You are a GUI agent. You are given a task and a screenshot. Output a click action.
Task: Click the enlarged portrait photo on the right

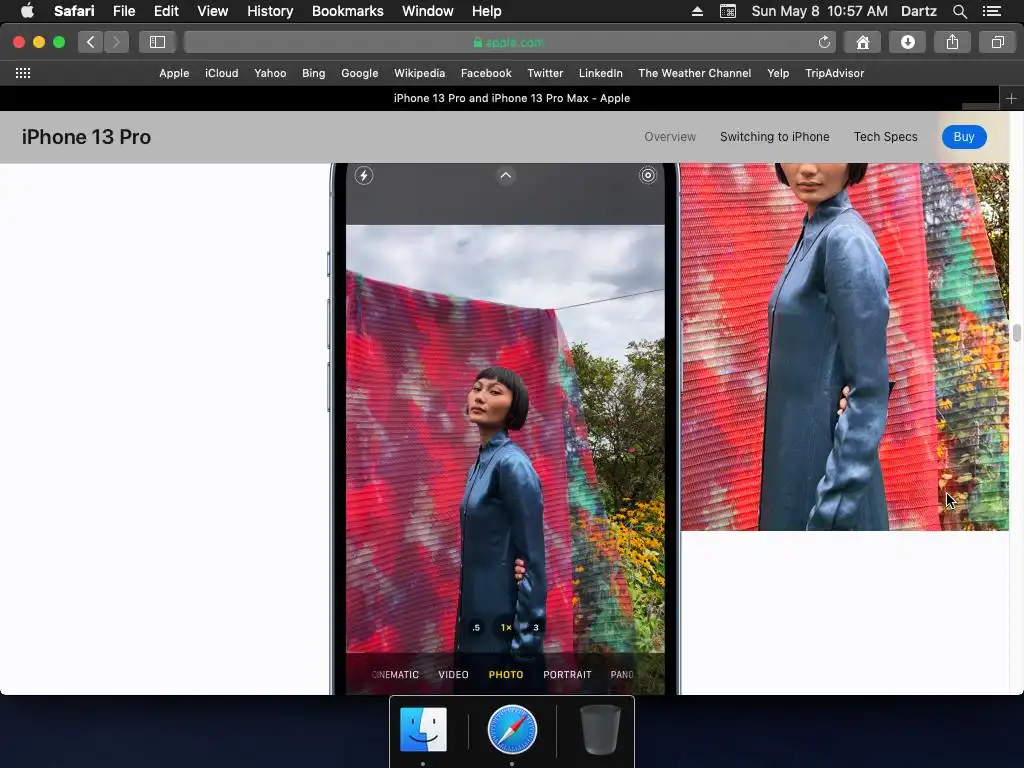coord(844,346)
